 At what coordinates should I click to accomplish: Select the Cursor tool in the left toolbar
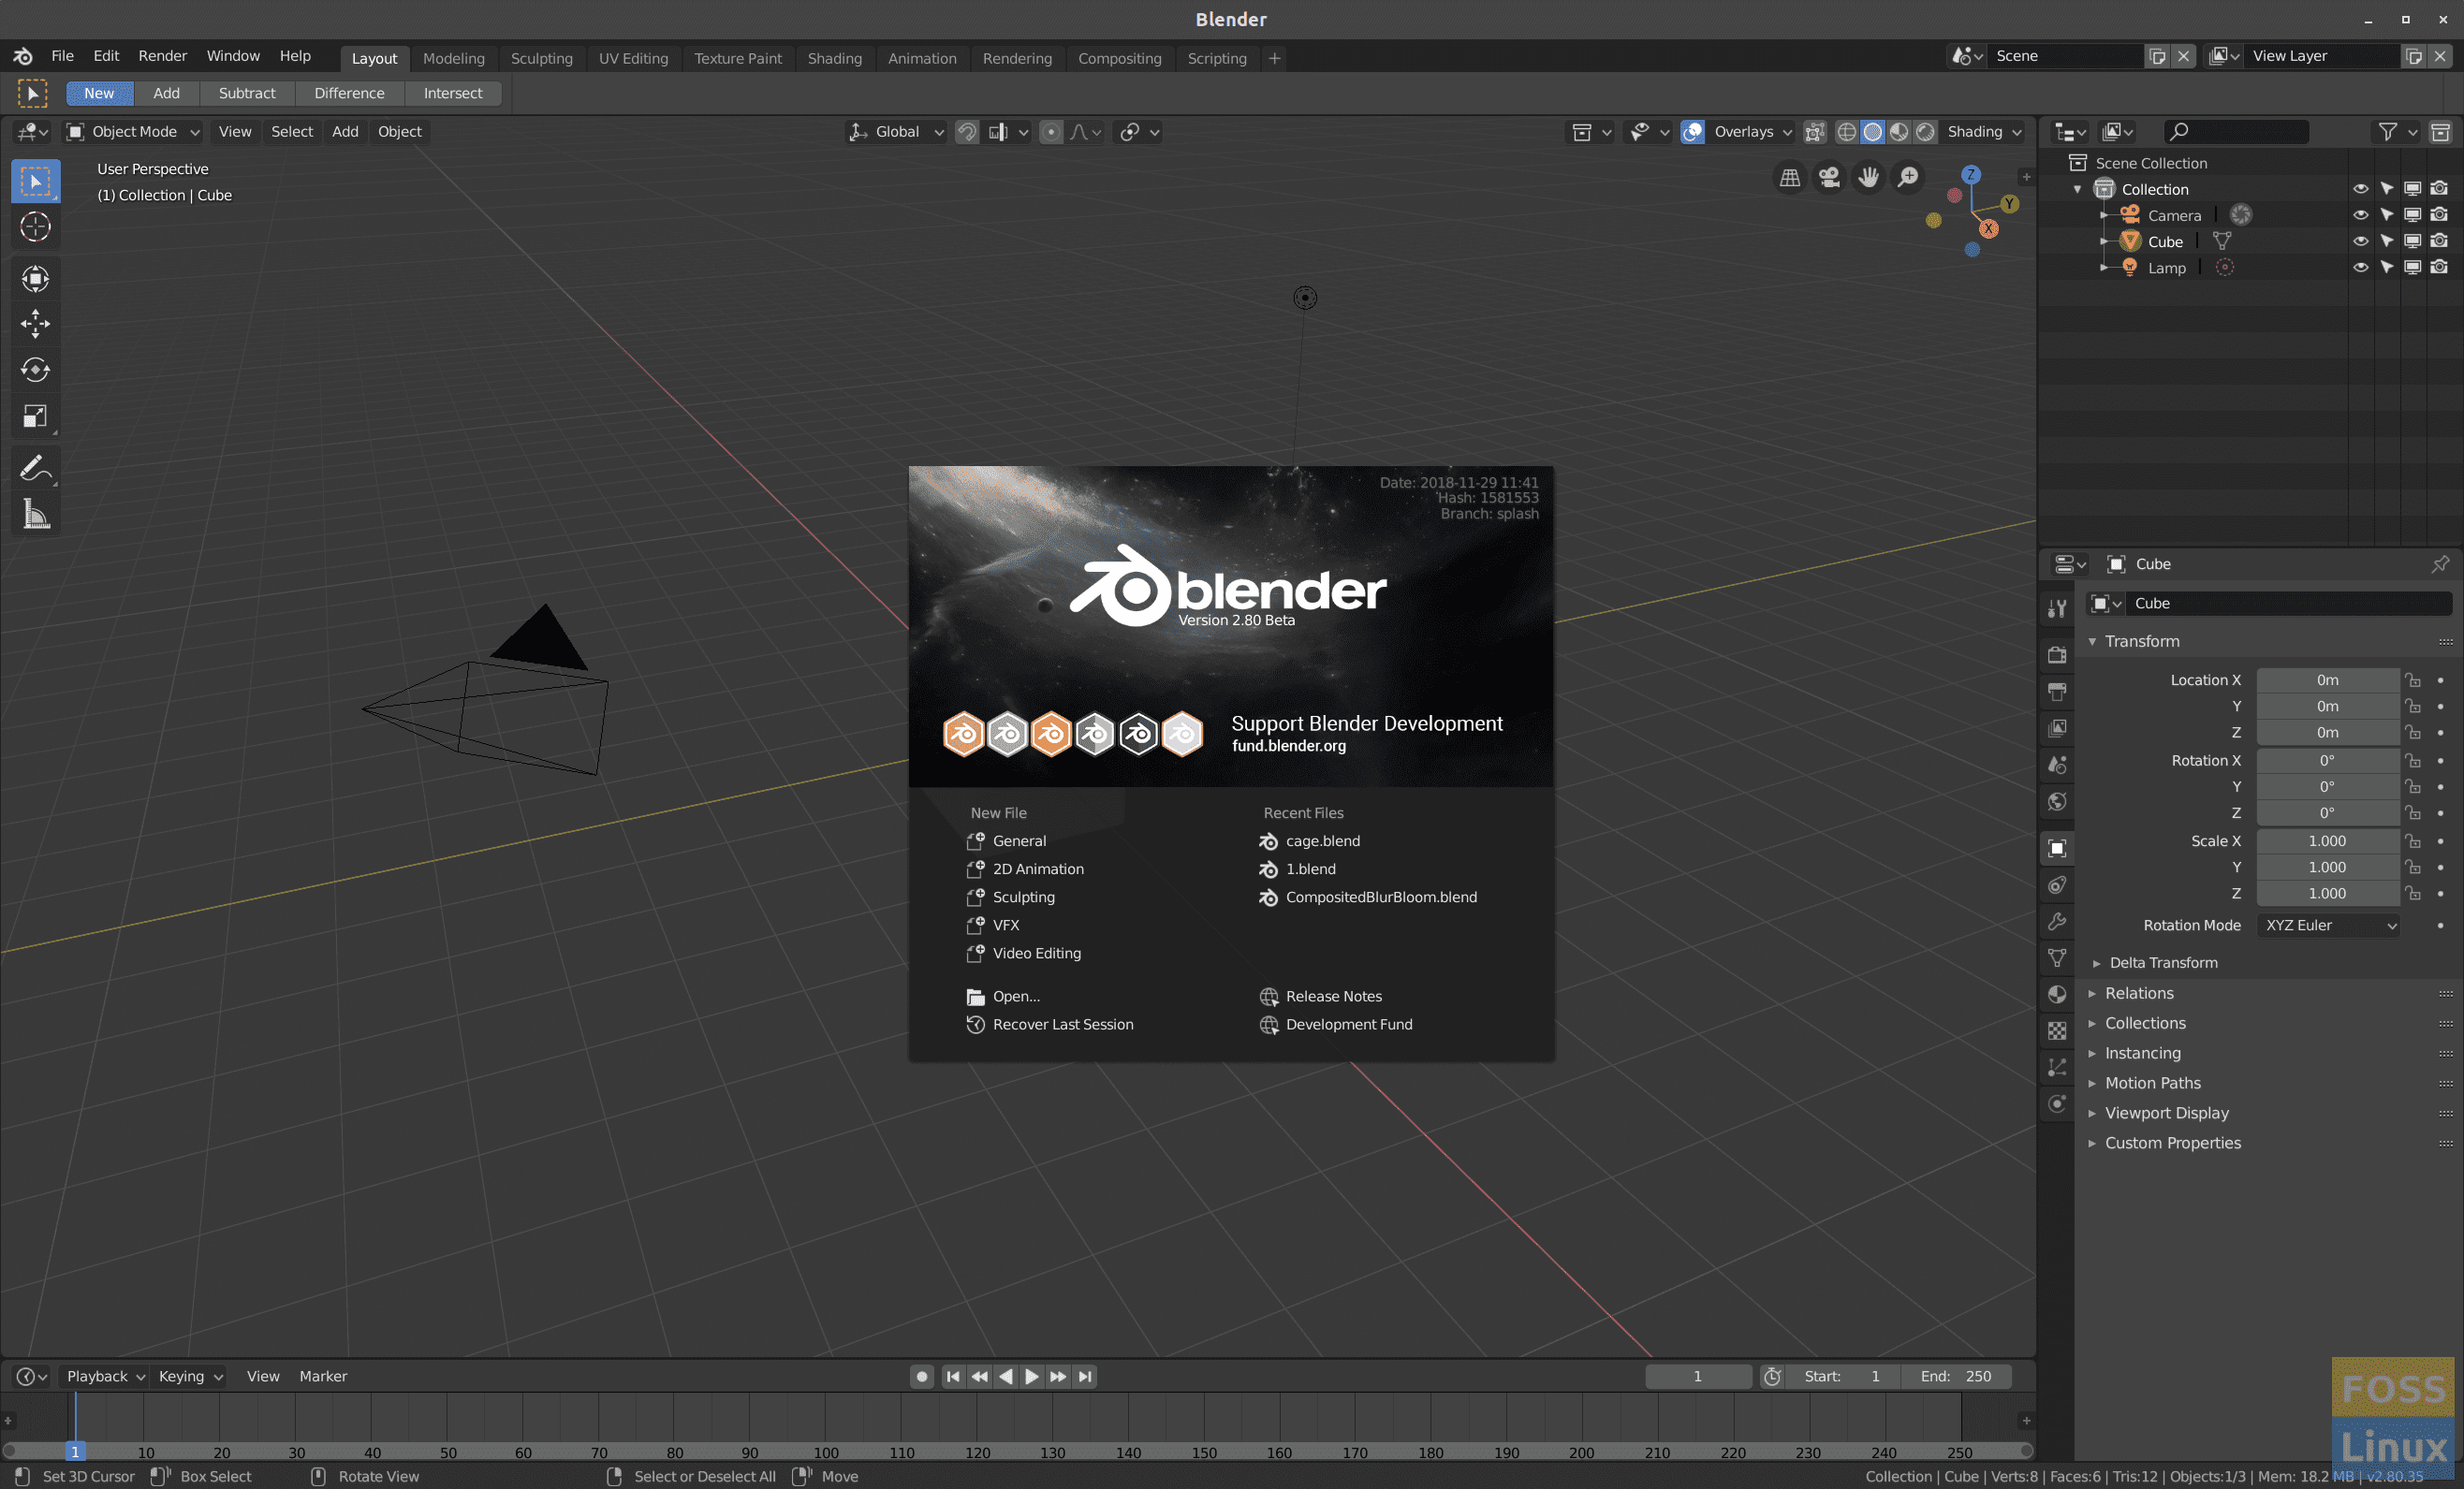35,227
